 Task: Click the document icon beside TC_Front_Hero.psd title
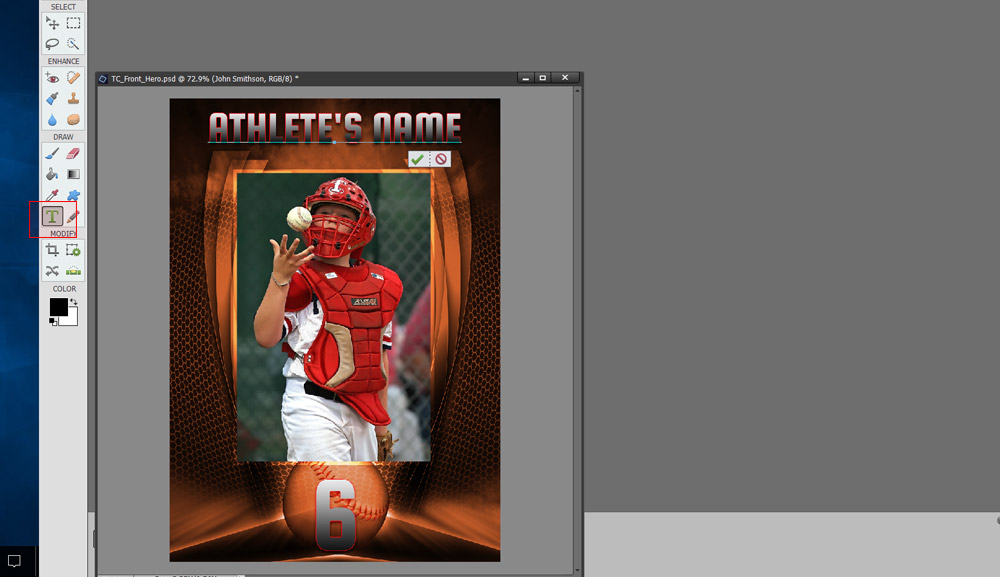click(x=103, y=79)
